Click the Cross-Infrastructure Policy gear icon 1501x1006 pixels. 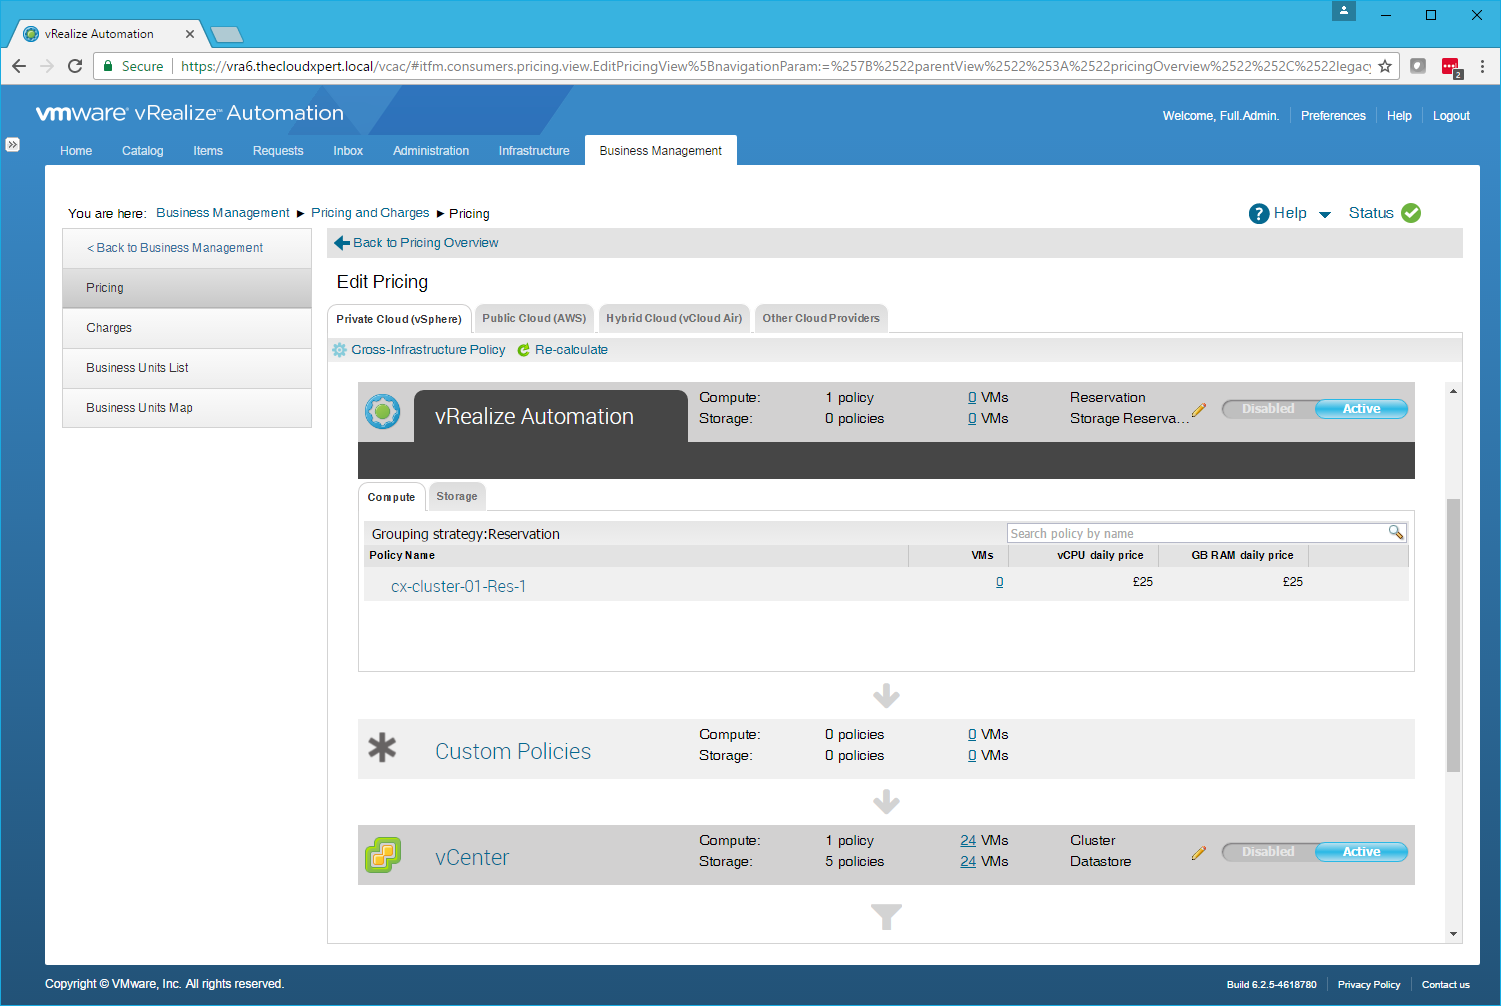pyautogui.click(x=340, y=350)
